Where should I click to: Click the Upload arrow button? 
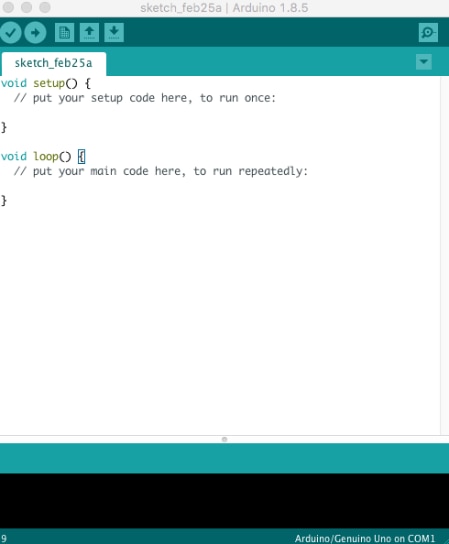(x=35, y=33)
